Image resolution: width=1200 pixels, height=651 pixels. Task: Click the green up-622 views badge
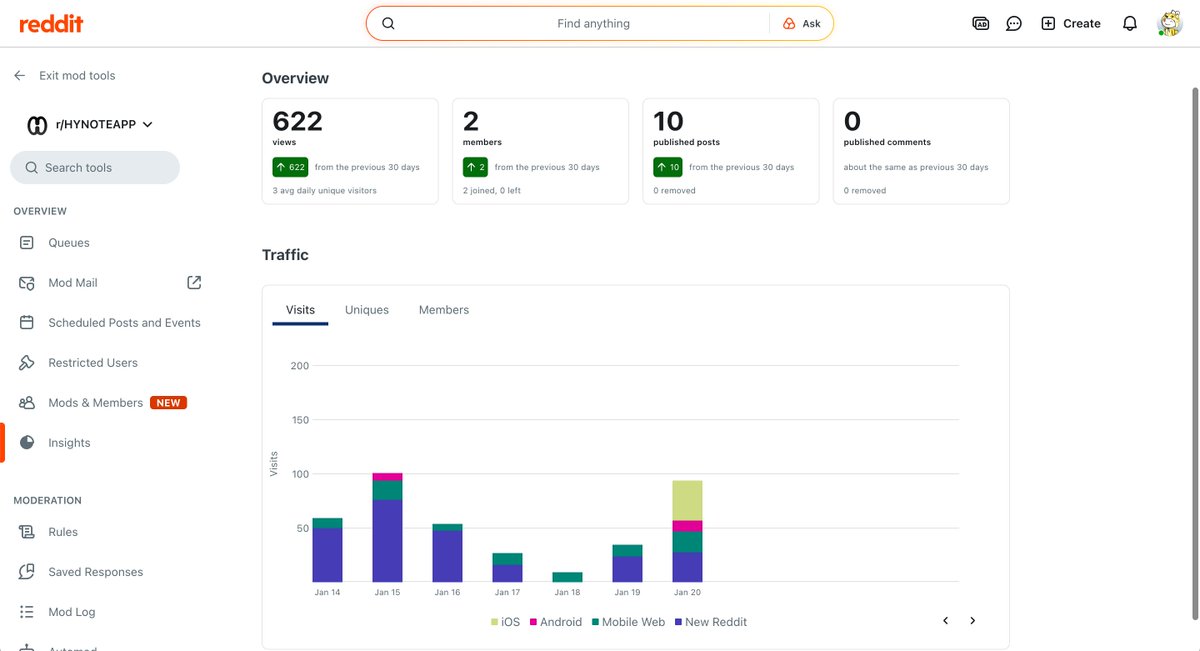point(290,167)
